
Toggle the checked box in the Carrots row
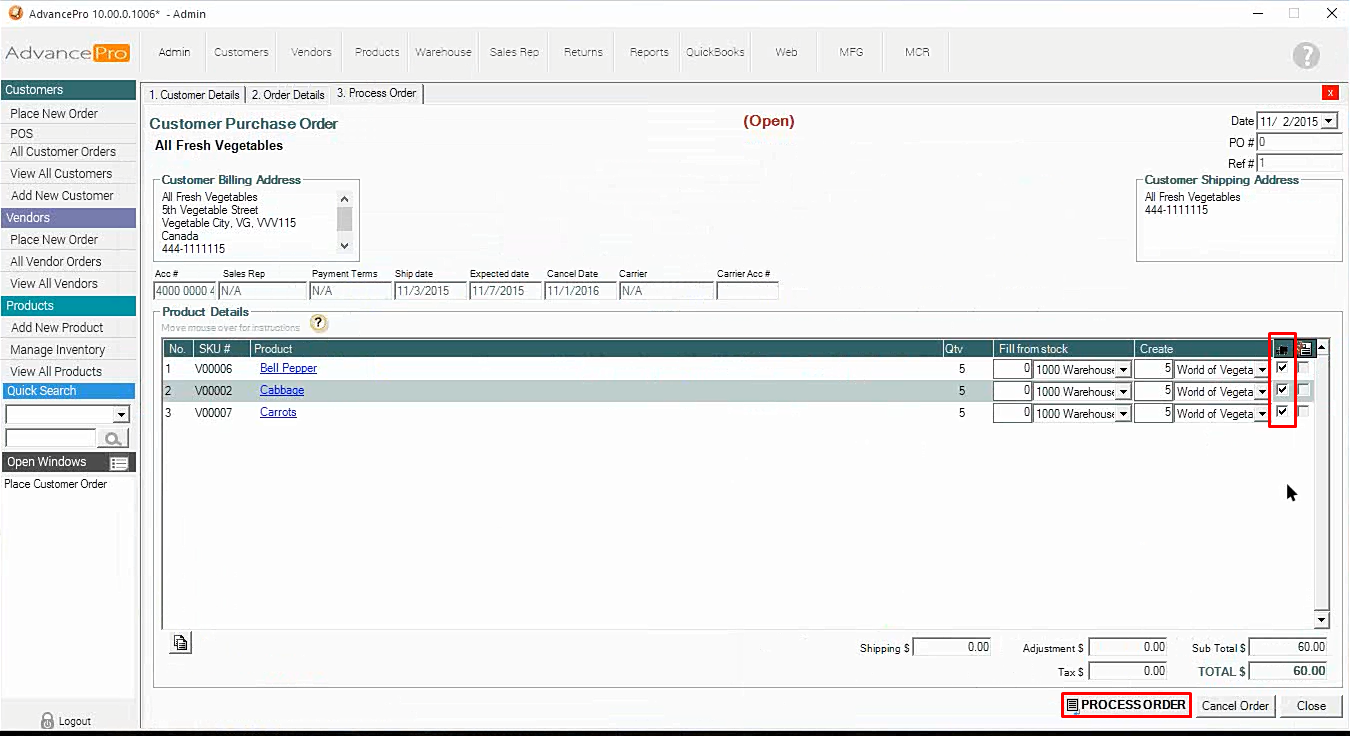pyautogui.click(x=1282, y=412)
